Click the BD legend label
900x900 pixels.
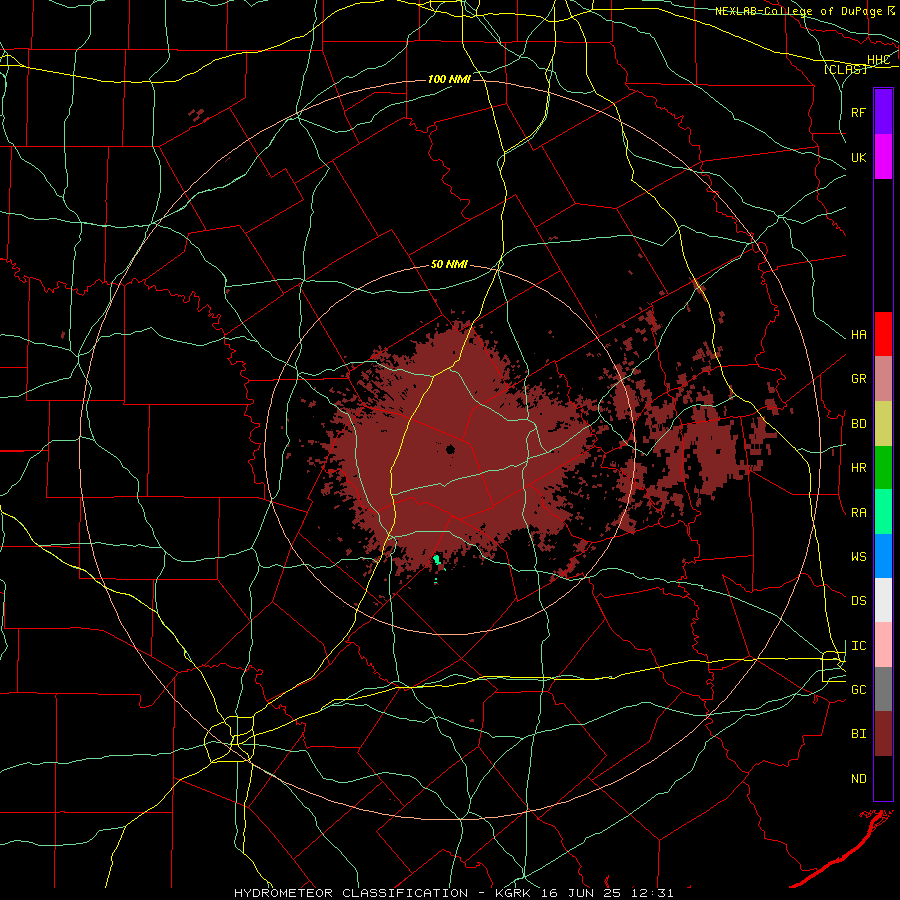(858, 424)
